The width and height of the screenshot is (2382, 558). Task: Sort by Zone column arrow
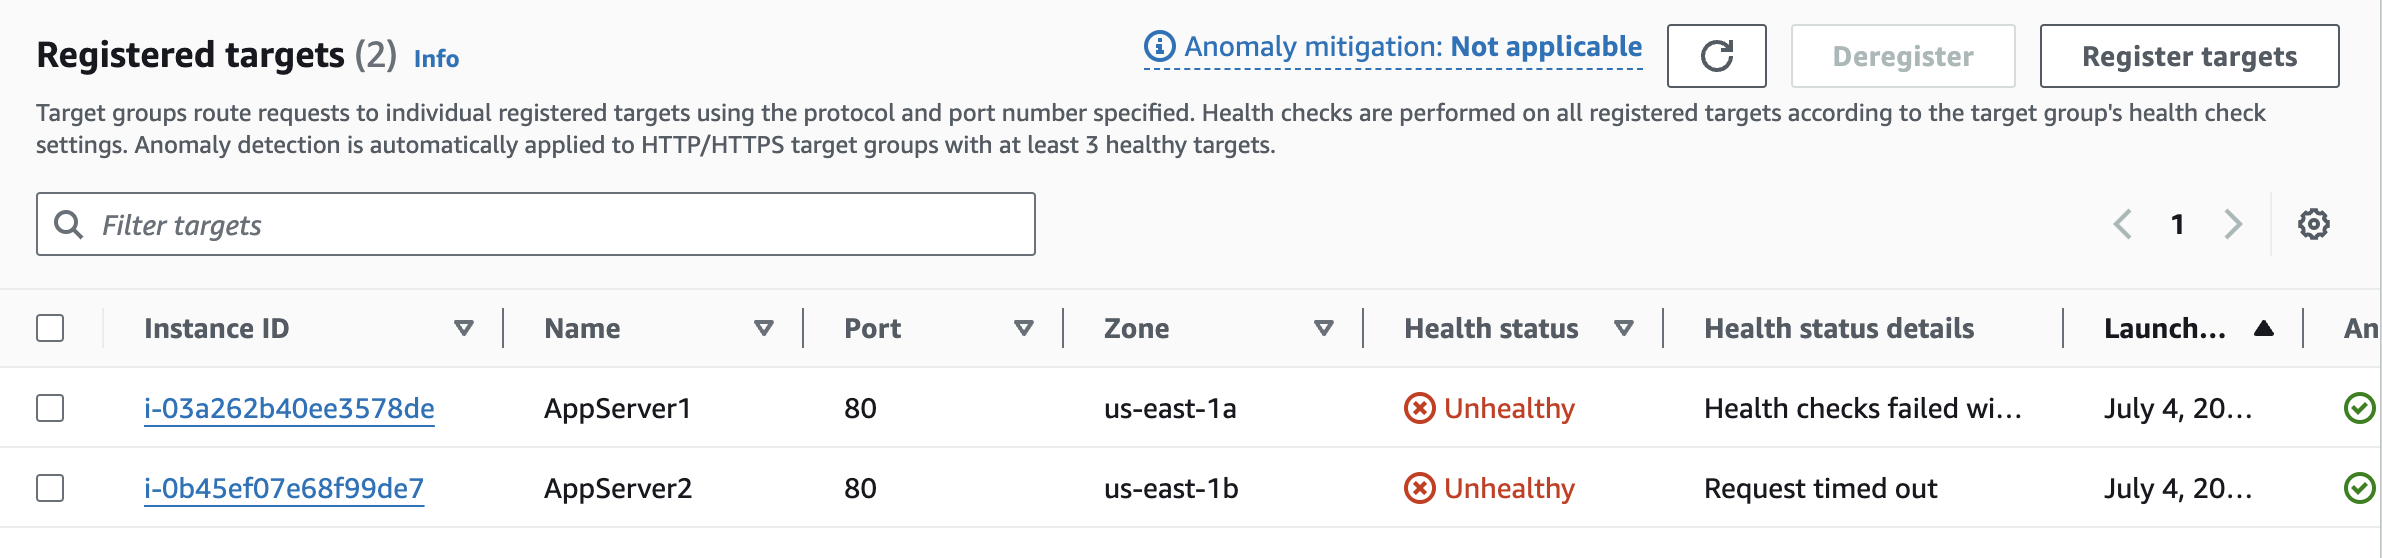(1323, 328)
